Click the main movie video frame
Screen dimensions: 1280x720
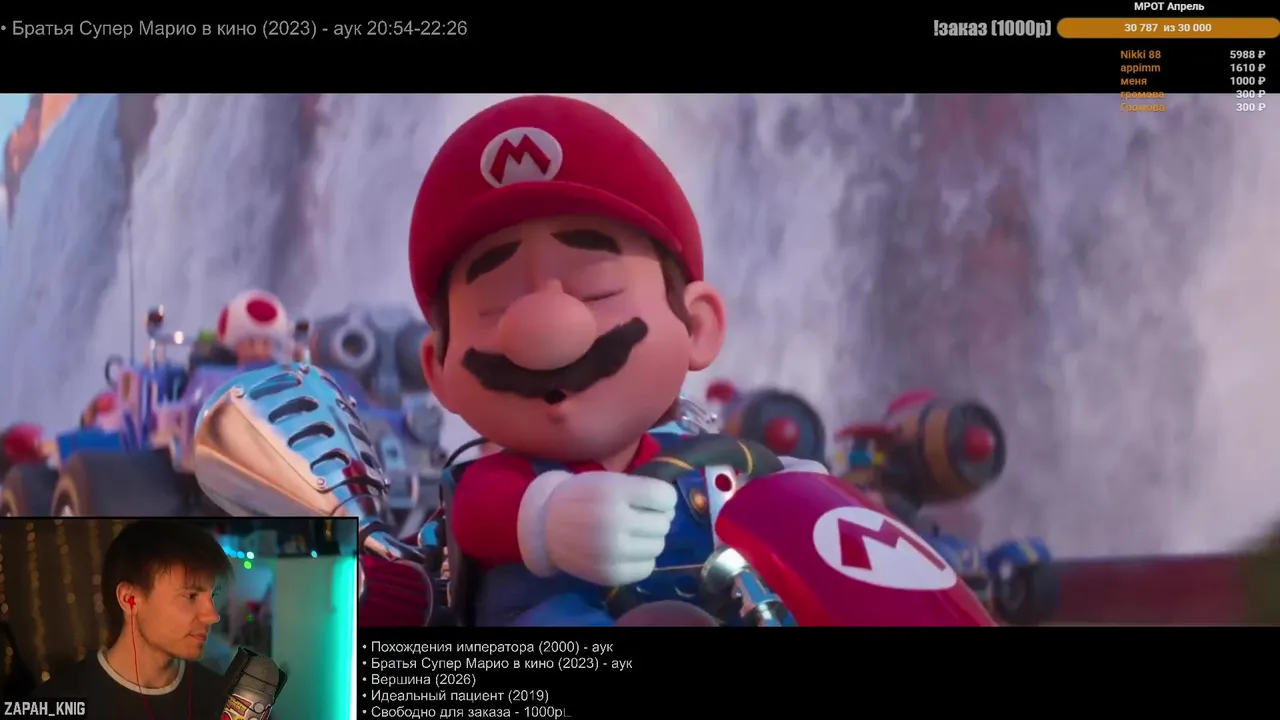[640, 360]
